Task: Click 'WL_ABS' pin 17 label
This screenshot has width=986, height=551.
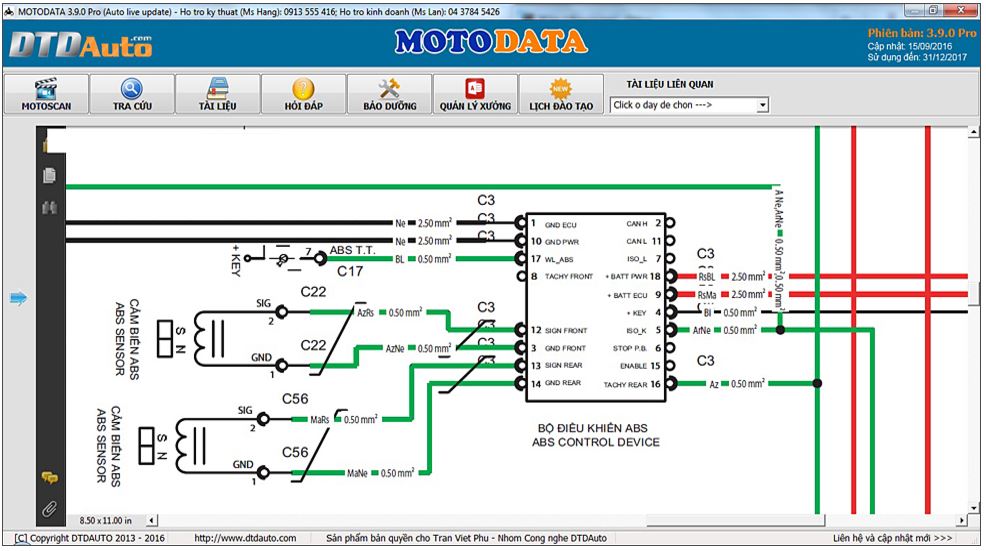Action: pyautogui.click(x=559, y=259)
